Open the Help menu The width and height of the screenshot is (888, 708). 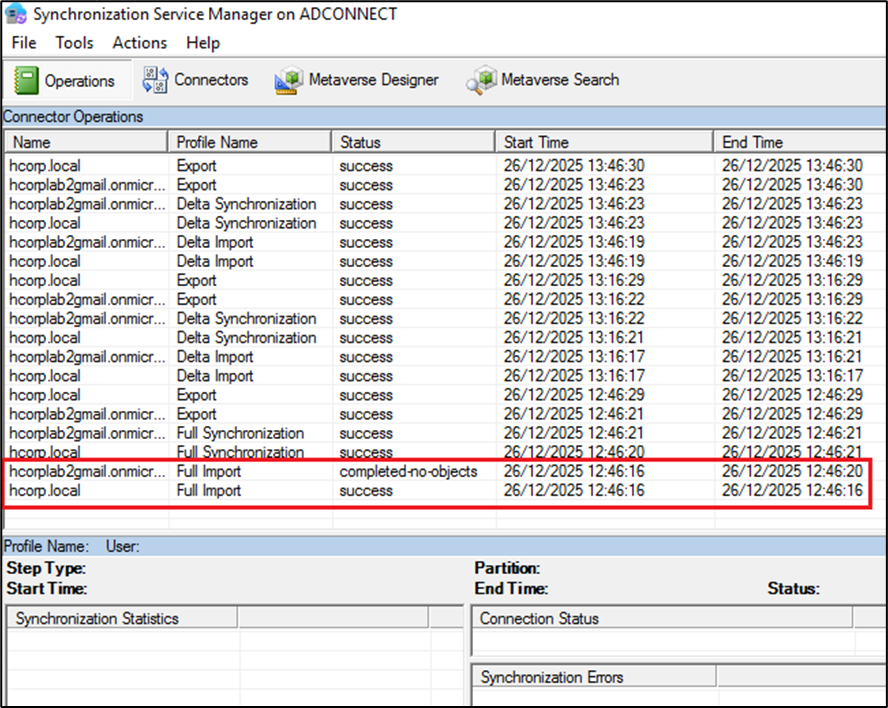[x=203, y=42]
